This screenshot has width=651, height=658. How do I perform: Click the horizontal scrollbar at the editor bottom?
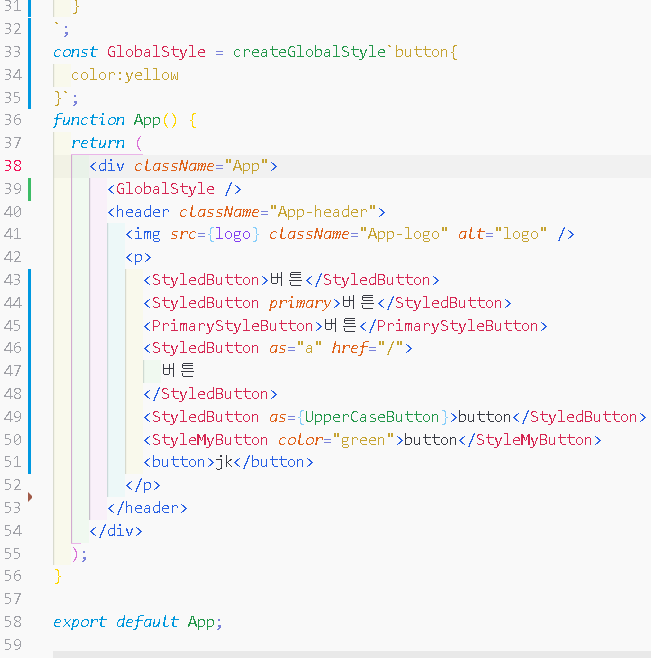tap(352, 654)
